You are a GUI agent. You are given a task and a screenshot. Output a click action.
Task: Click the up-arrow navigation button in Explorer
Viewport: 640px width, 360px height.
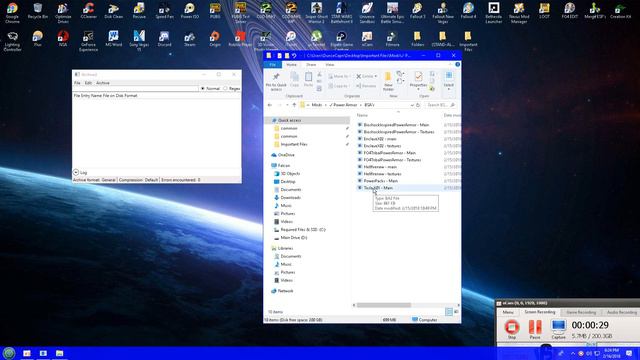click(294, 105)
